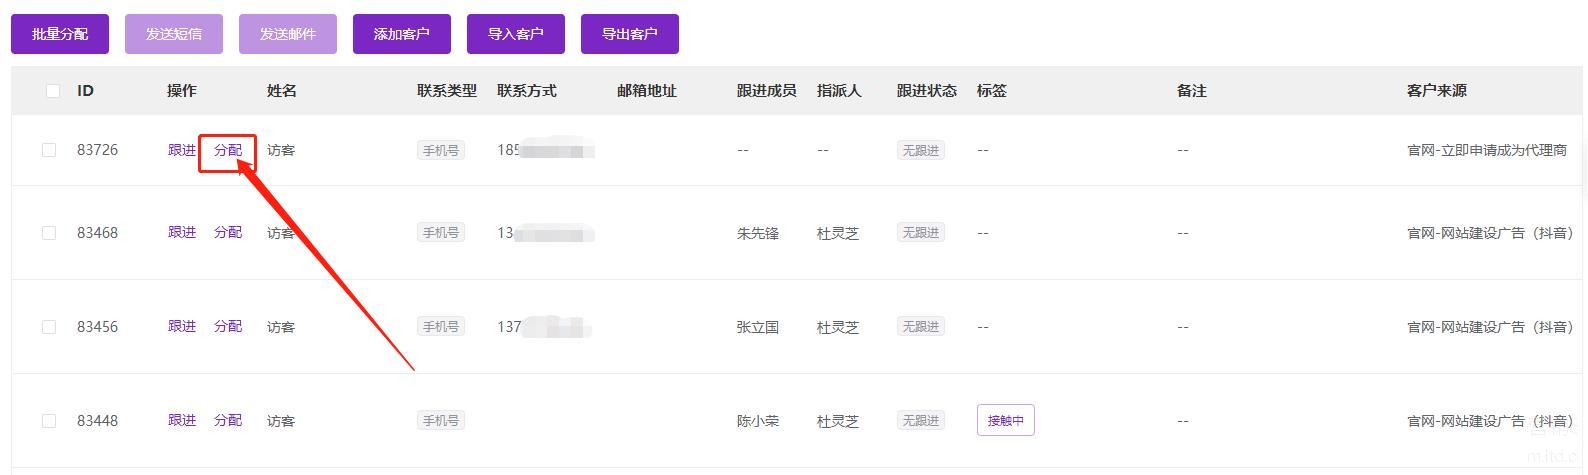Image resolution: width=1588 pixels, height=475 pixels.
Task: Toggle the select-all checkbox in header
Action: 53,91
